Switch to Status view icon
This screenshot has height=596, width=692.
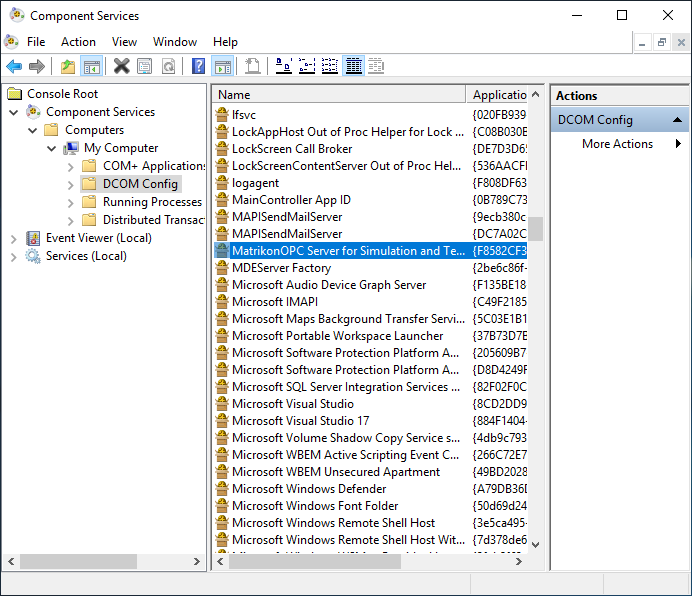tap(376, 67)
